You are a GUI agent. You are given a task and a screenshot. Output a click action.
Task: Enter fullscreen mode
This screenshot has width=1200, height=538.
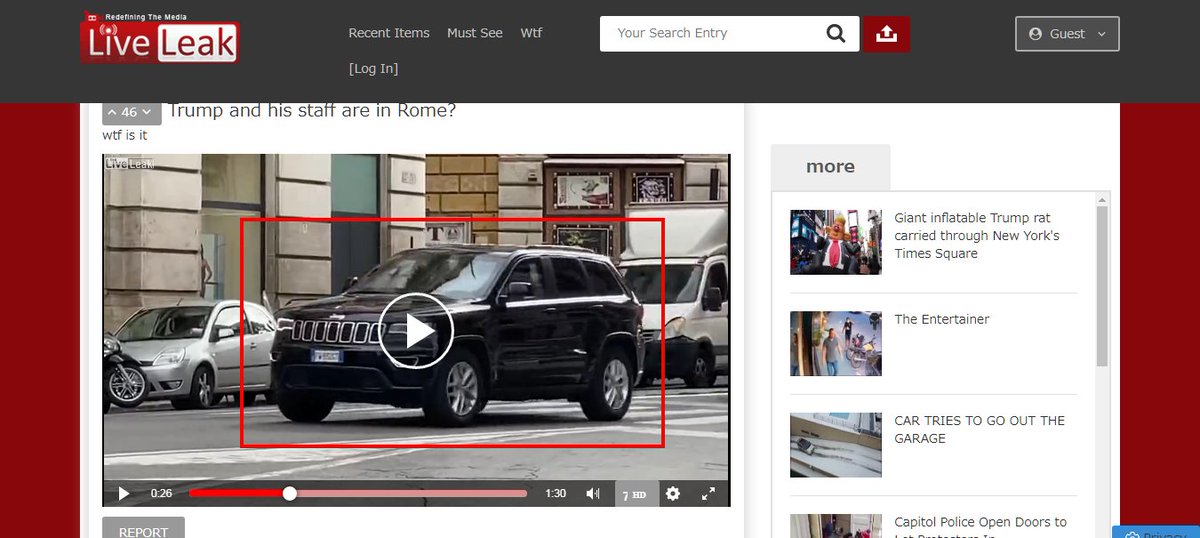tap(708, 493)
